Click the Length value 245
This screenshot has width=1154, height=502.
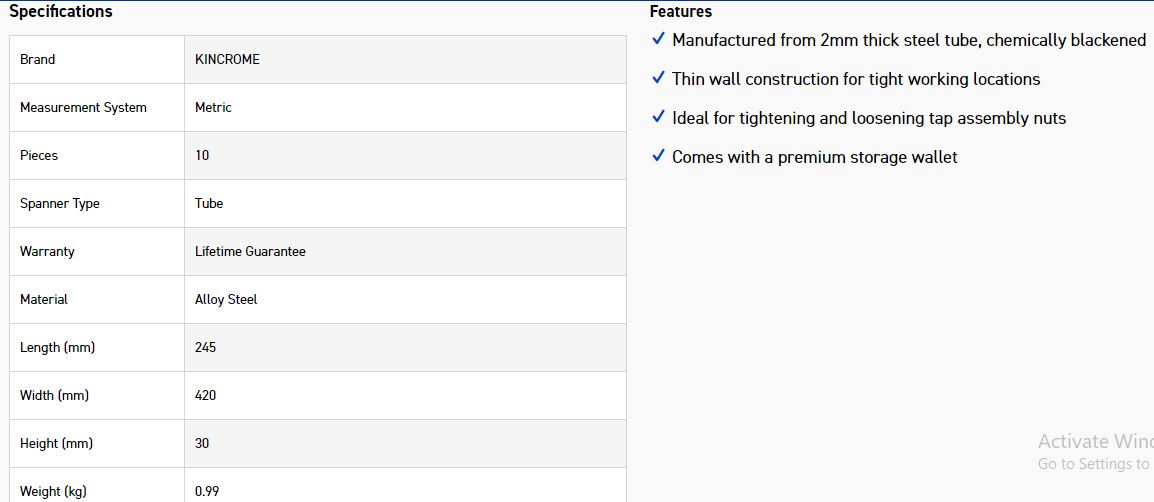[x=205, y=347]
